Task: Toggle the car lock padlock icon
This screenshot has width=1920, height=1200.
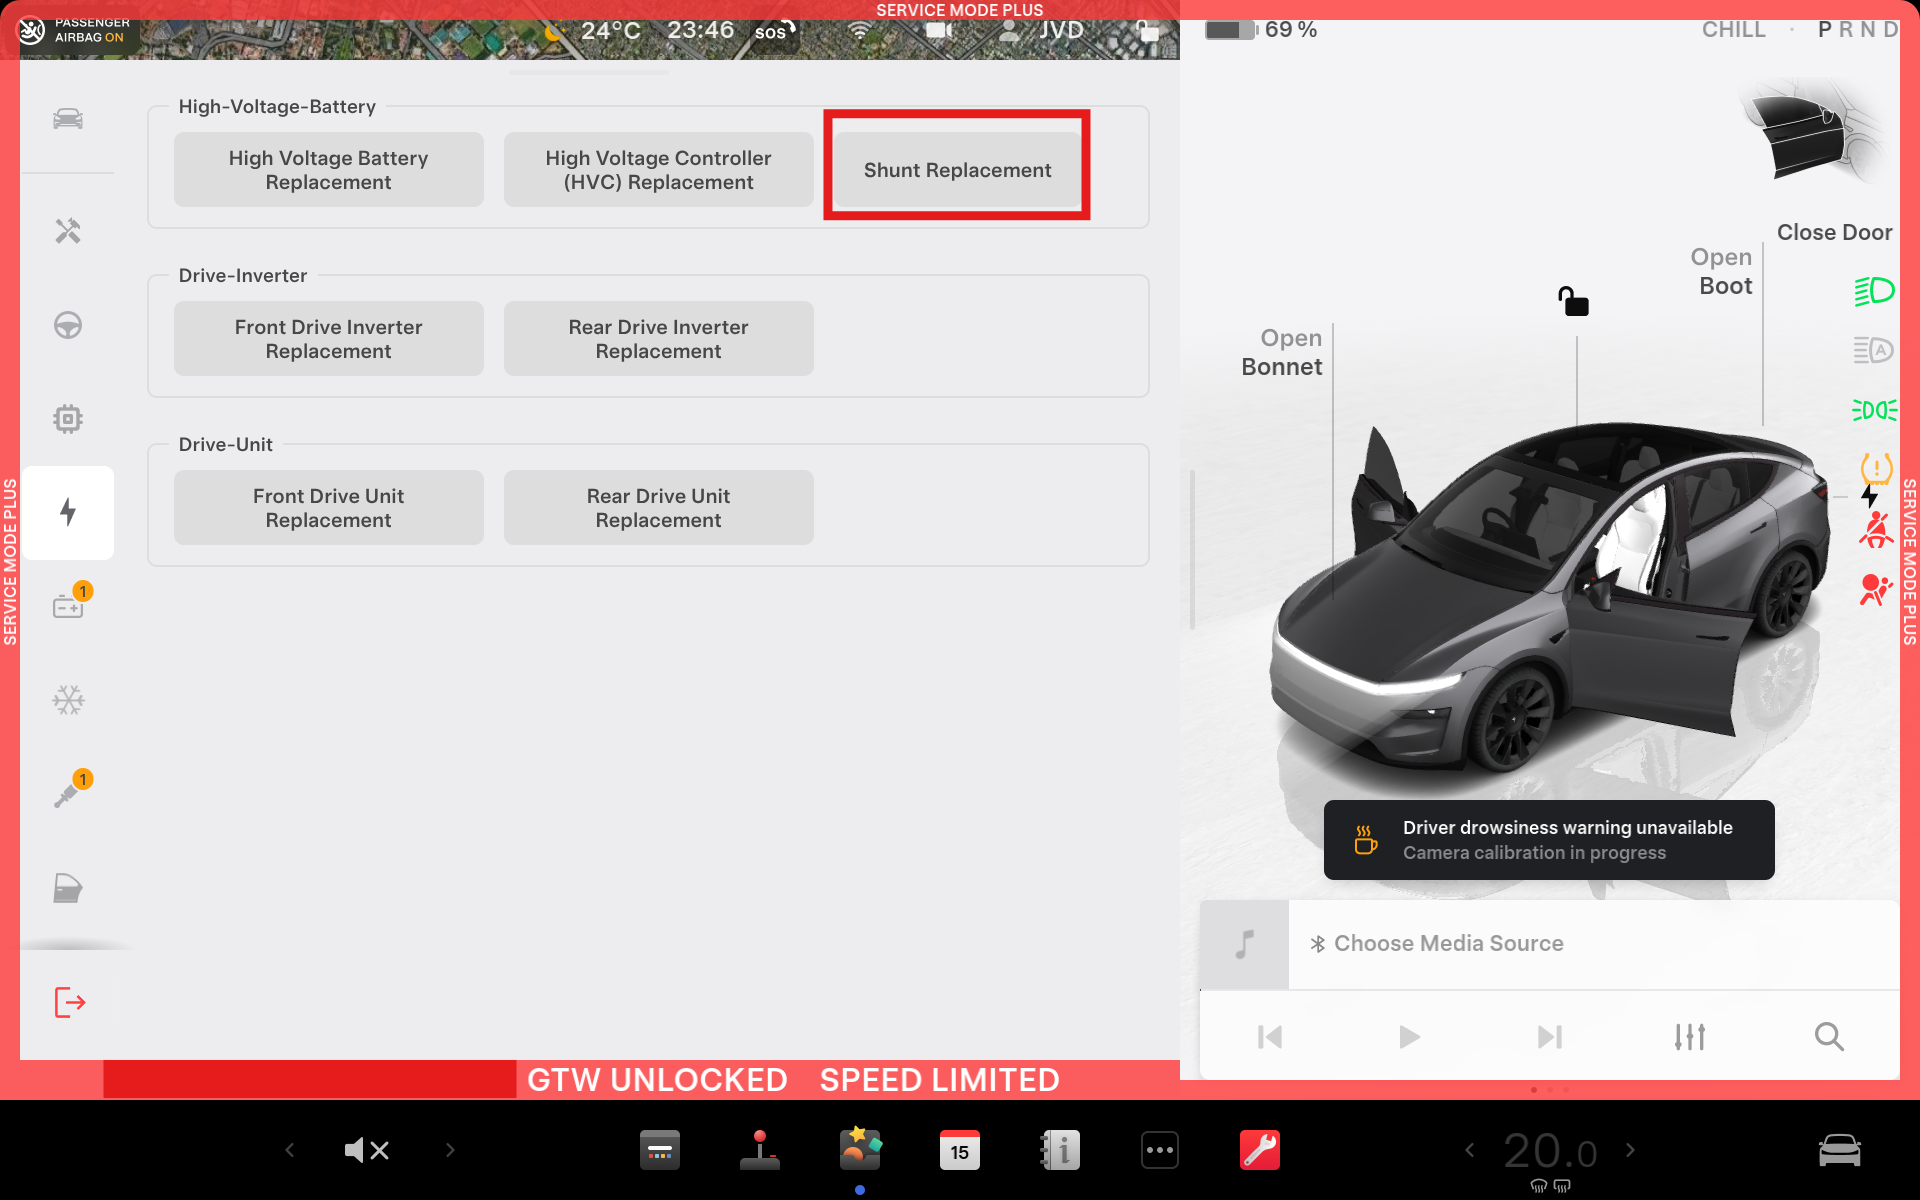Action: tap(1573, 301)
